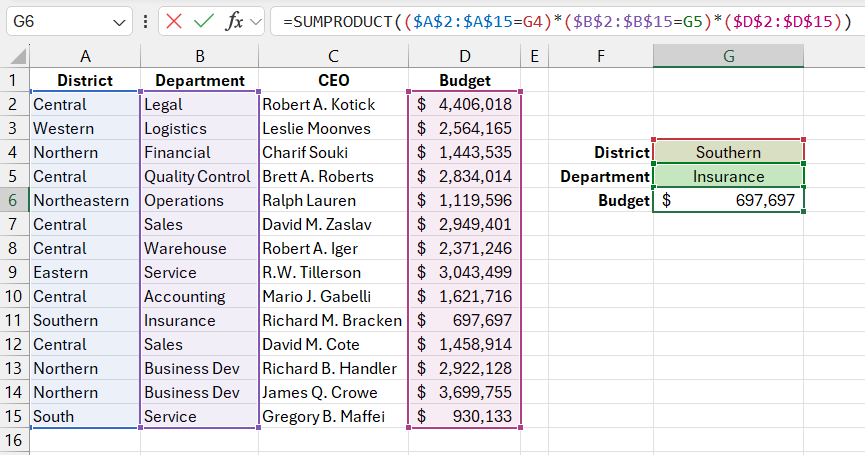Select the Warehouse department cell
The height and width of the screenshot is (455, 865).
point(200,248)
